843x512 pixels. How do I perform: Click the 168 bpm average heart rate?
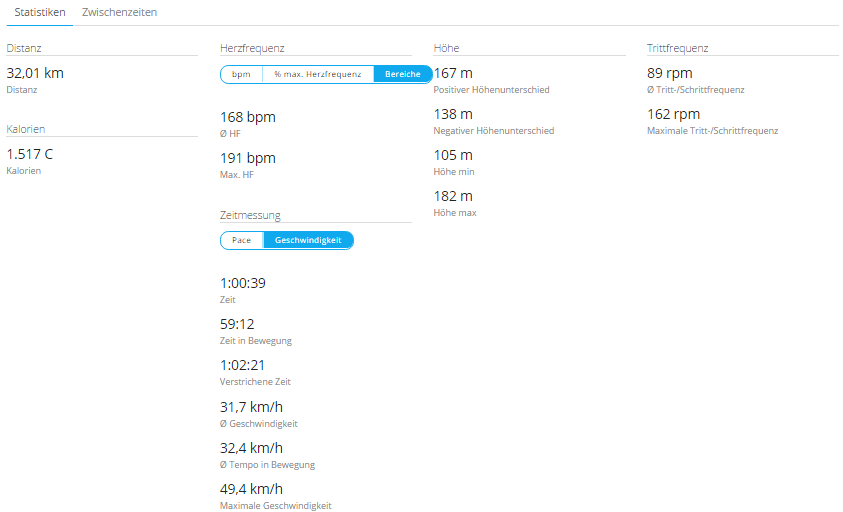[x=247, y=117]
